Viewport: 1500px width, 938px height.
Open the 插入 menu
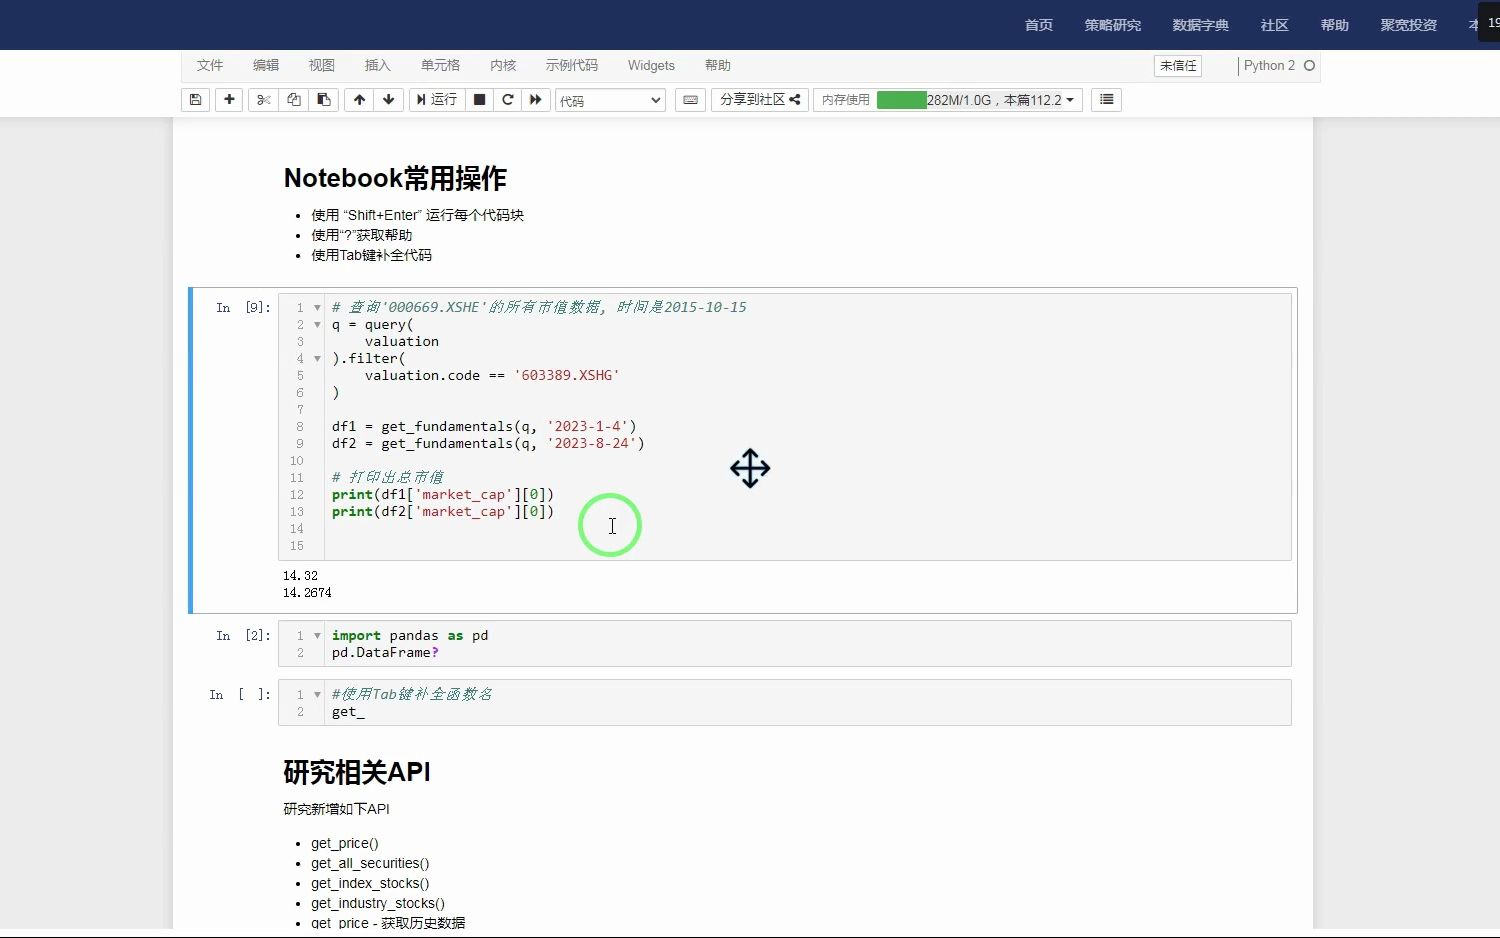(378, 65)
